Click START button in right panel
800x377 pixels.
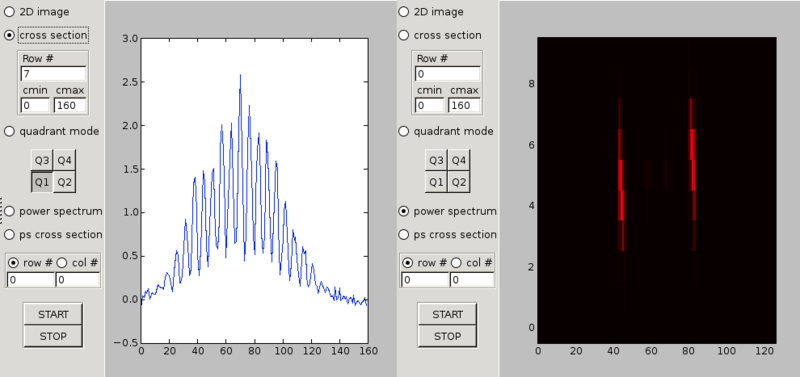447,314
